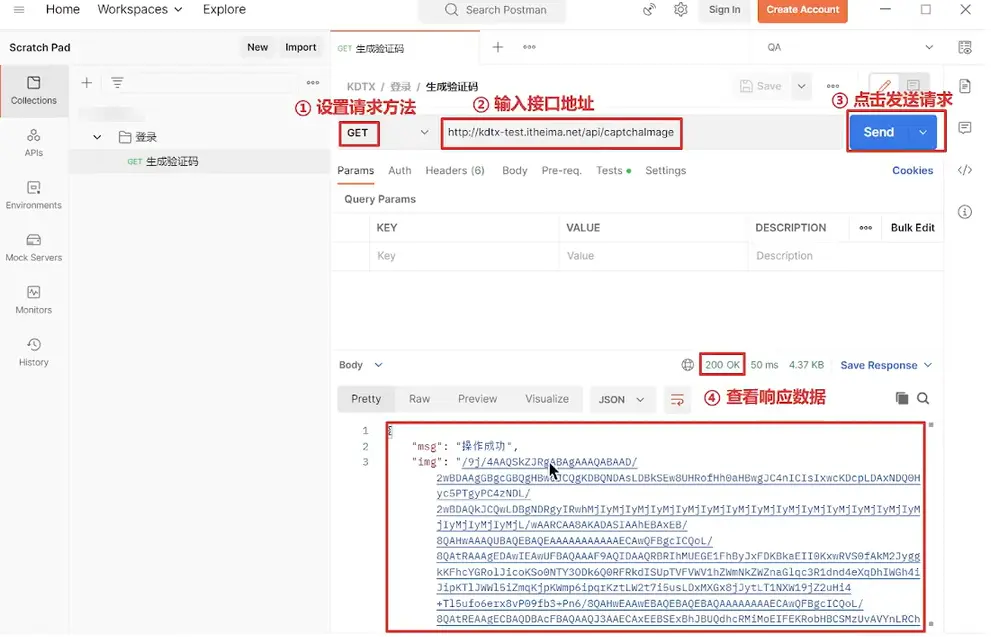This screenshot has height=637, width=991.
Task: Click the environment quick look icon
Action: coord(964,47)
